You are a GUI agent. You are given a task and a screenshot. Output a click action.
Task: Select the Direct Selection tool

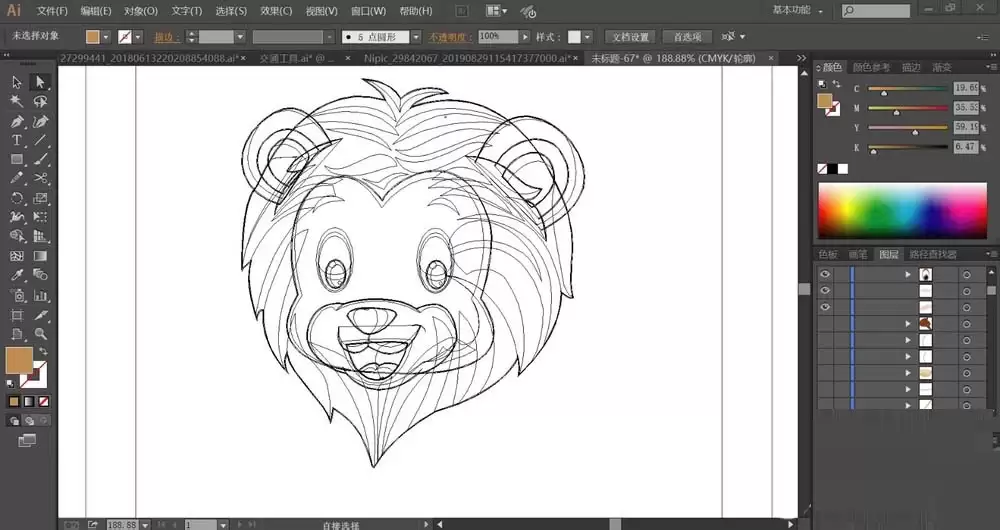point(40,82)
